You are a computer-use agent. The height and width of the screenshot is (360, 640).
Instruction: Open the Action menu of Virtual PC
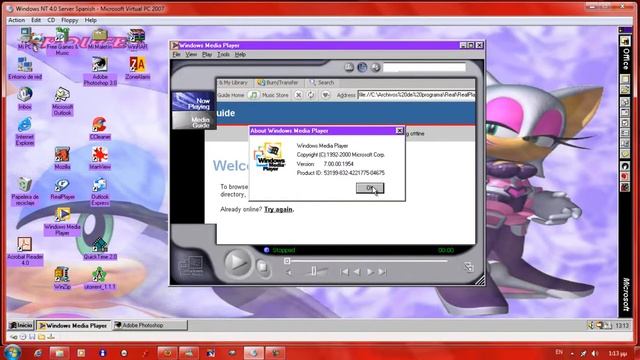tap(17, 20)
